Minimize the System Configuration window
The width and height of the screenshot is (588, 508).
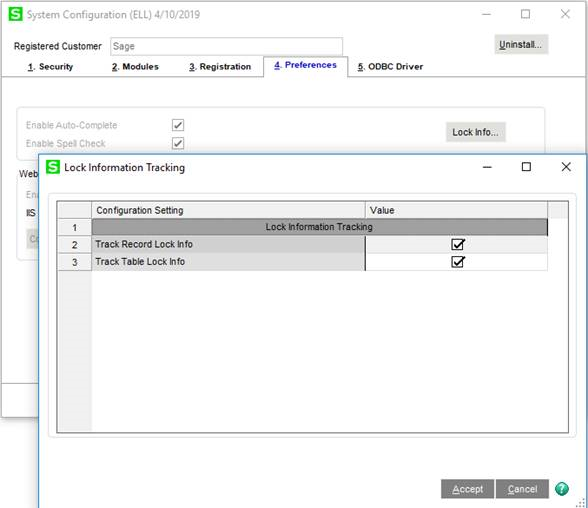pos(486,14)
